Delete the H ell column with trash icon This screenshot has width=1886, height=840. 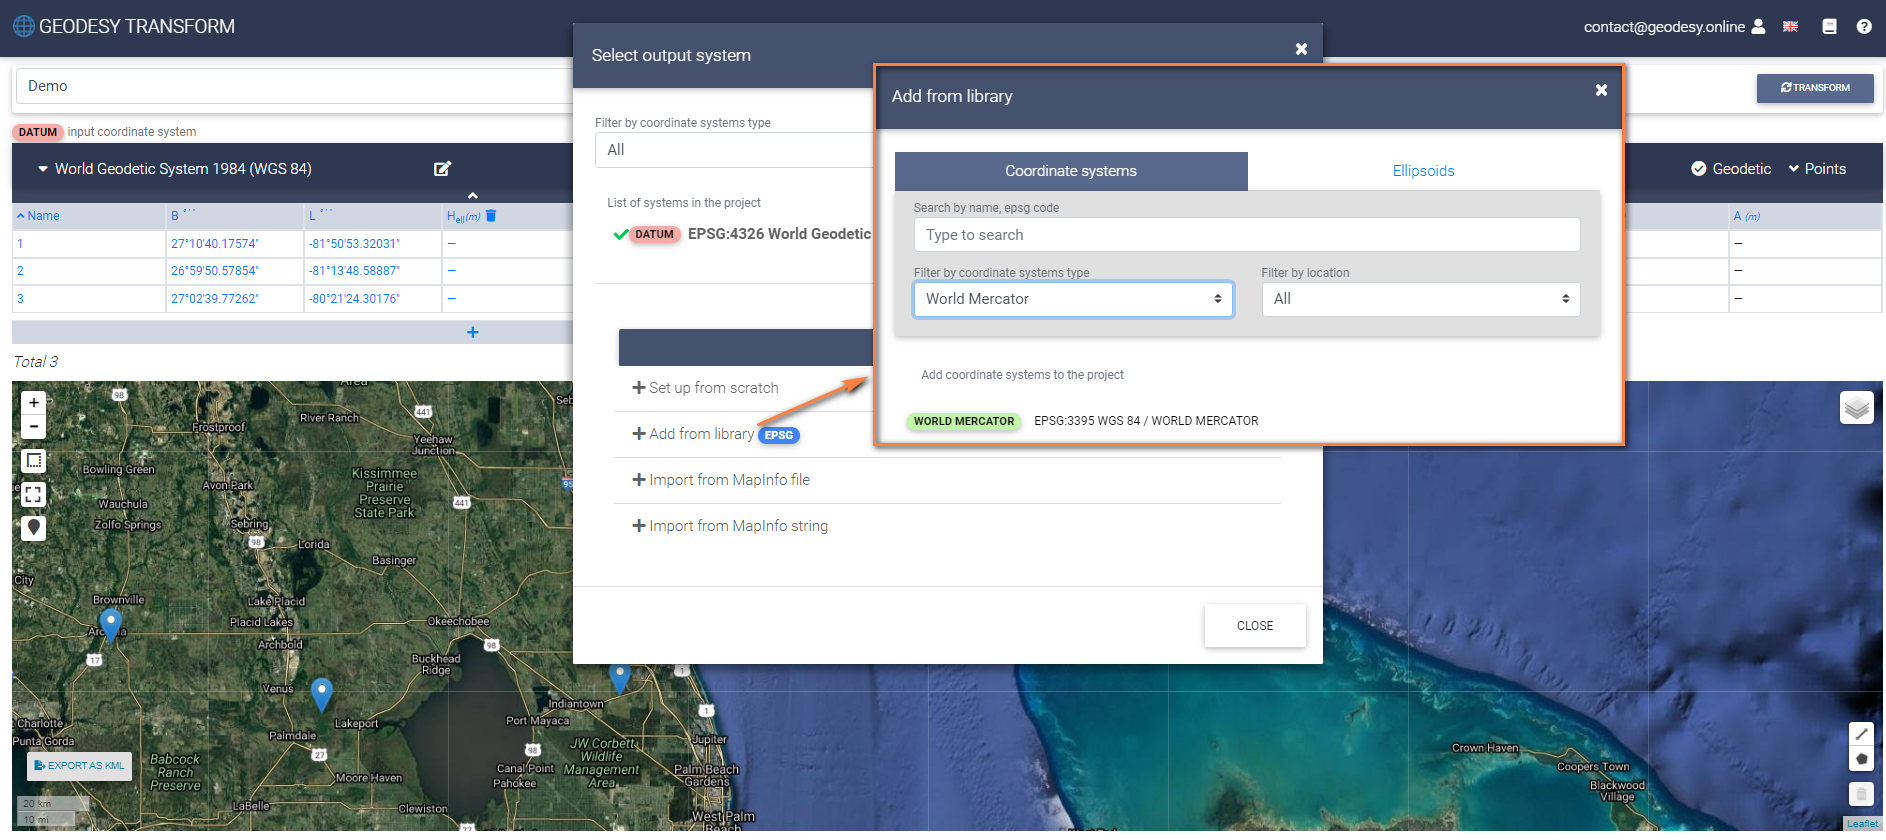click(491, 216)
